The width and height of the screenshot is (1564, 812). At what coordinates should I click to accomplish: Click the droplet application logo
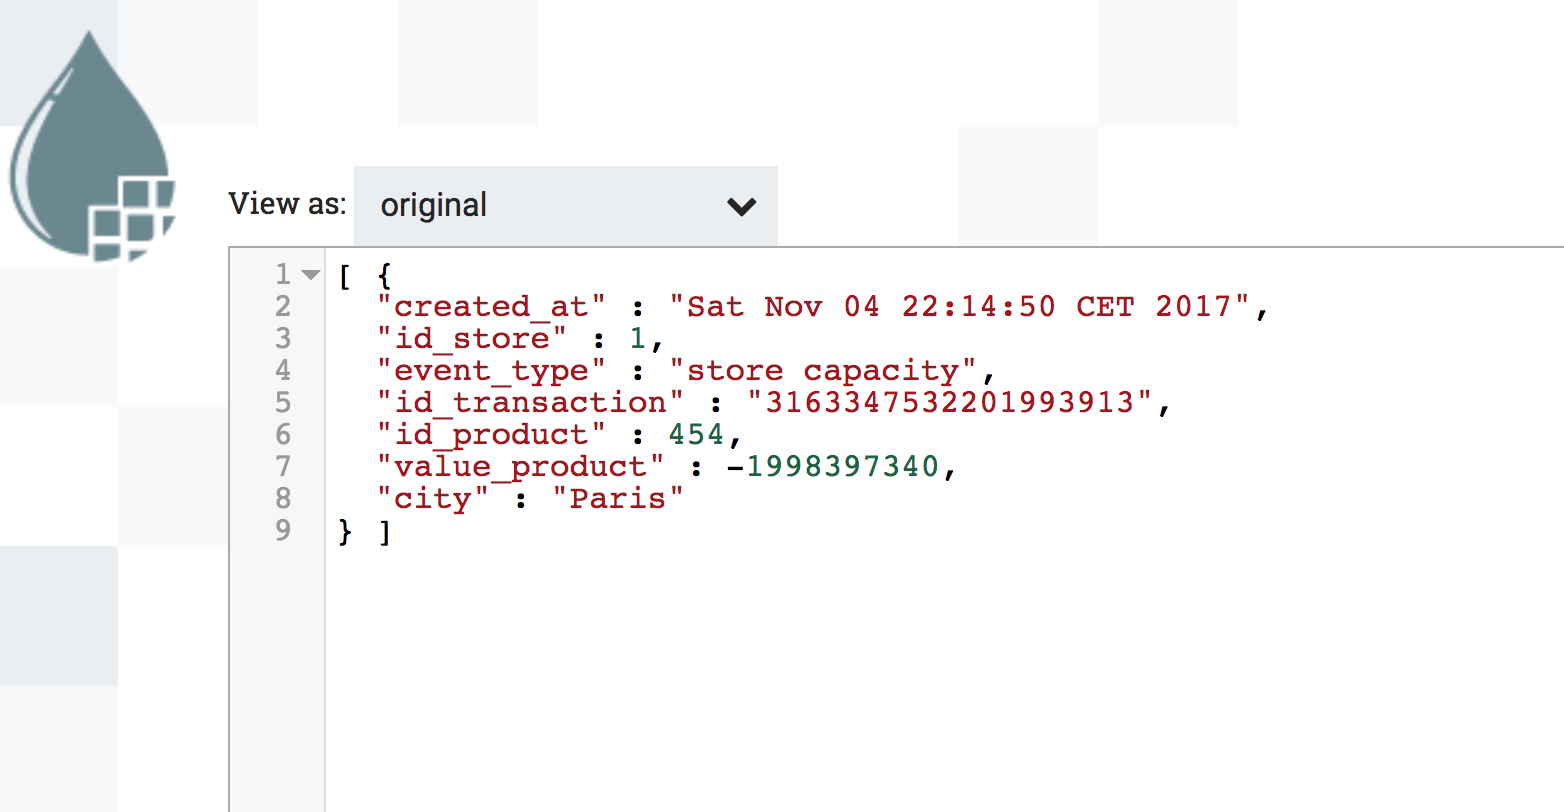tap(90, 140)
